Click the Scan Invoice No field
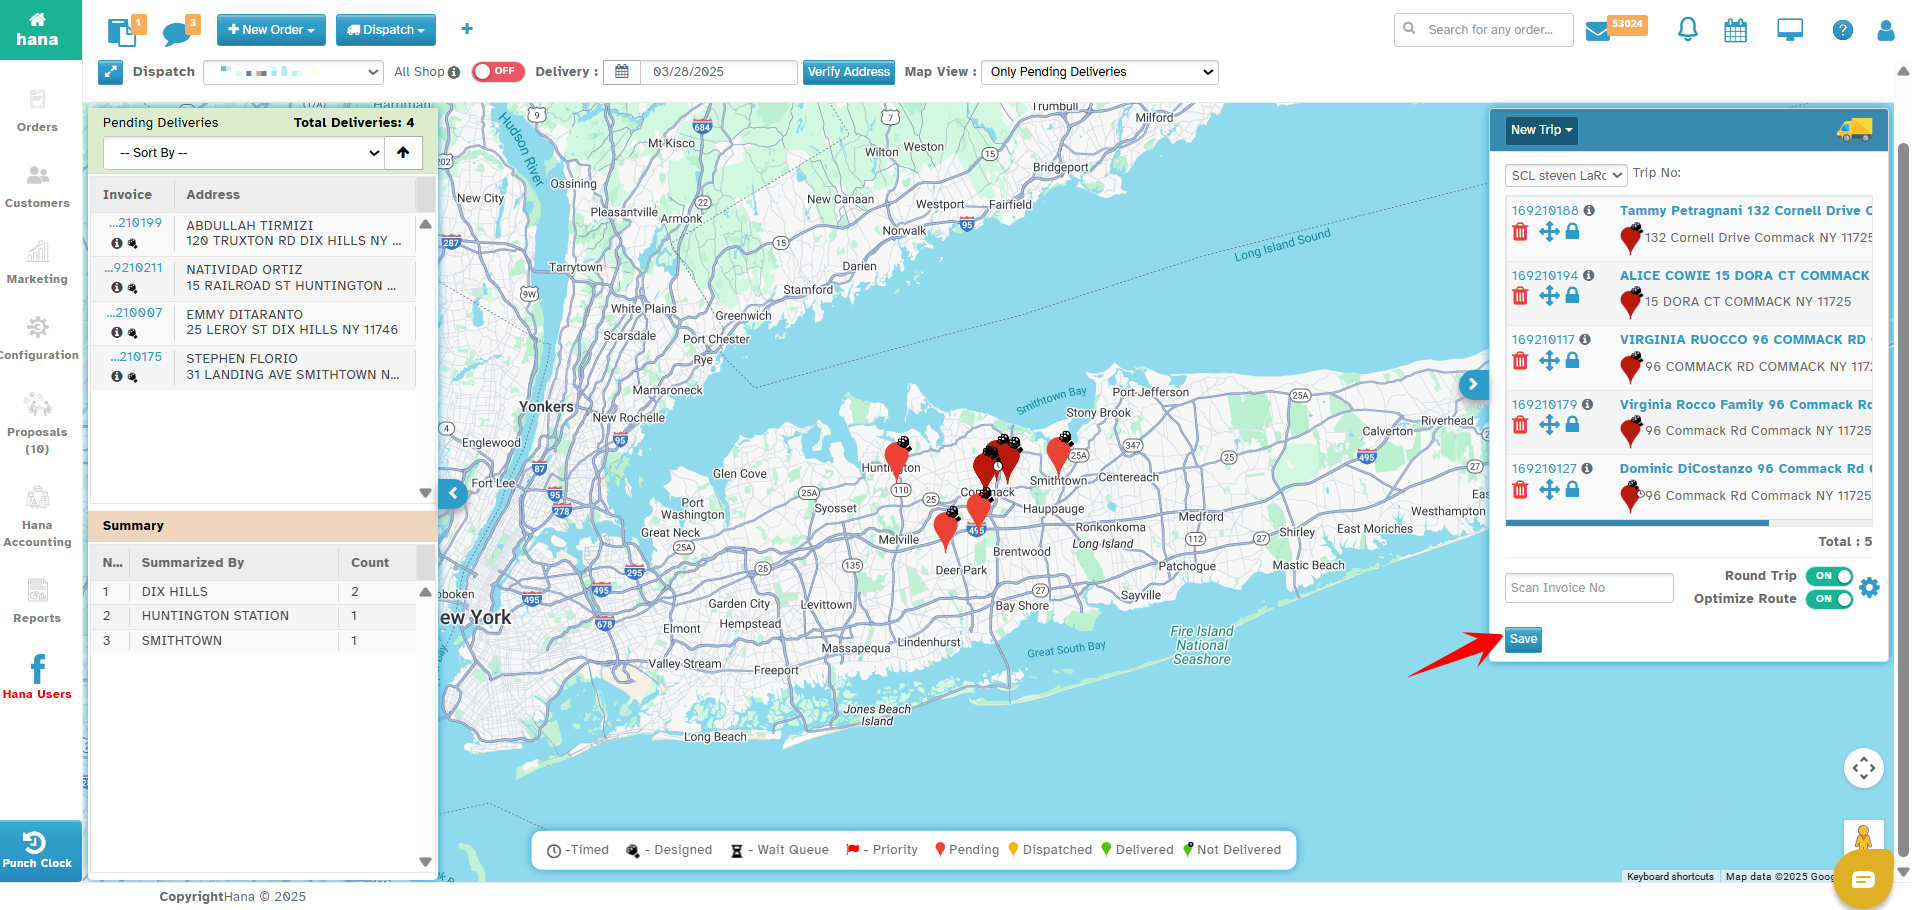 (1589, 588)
